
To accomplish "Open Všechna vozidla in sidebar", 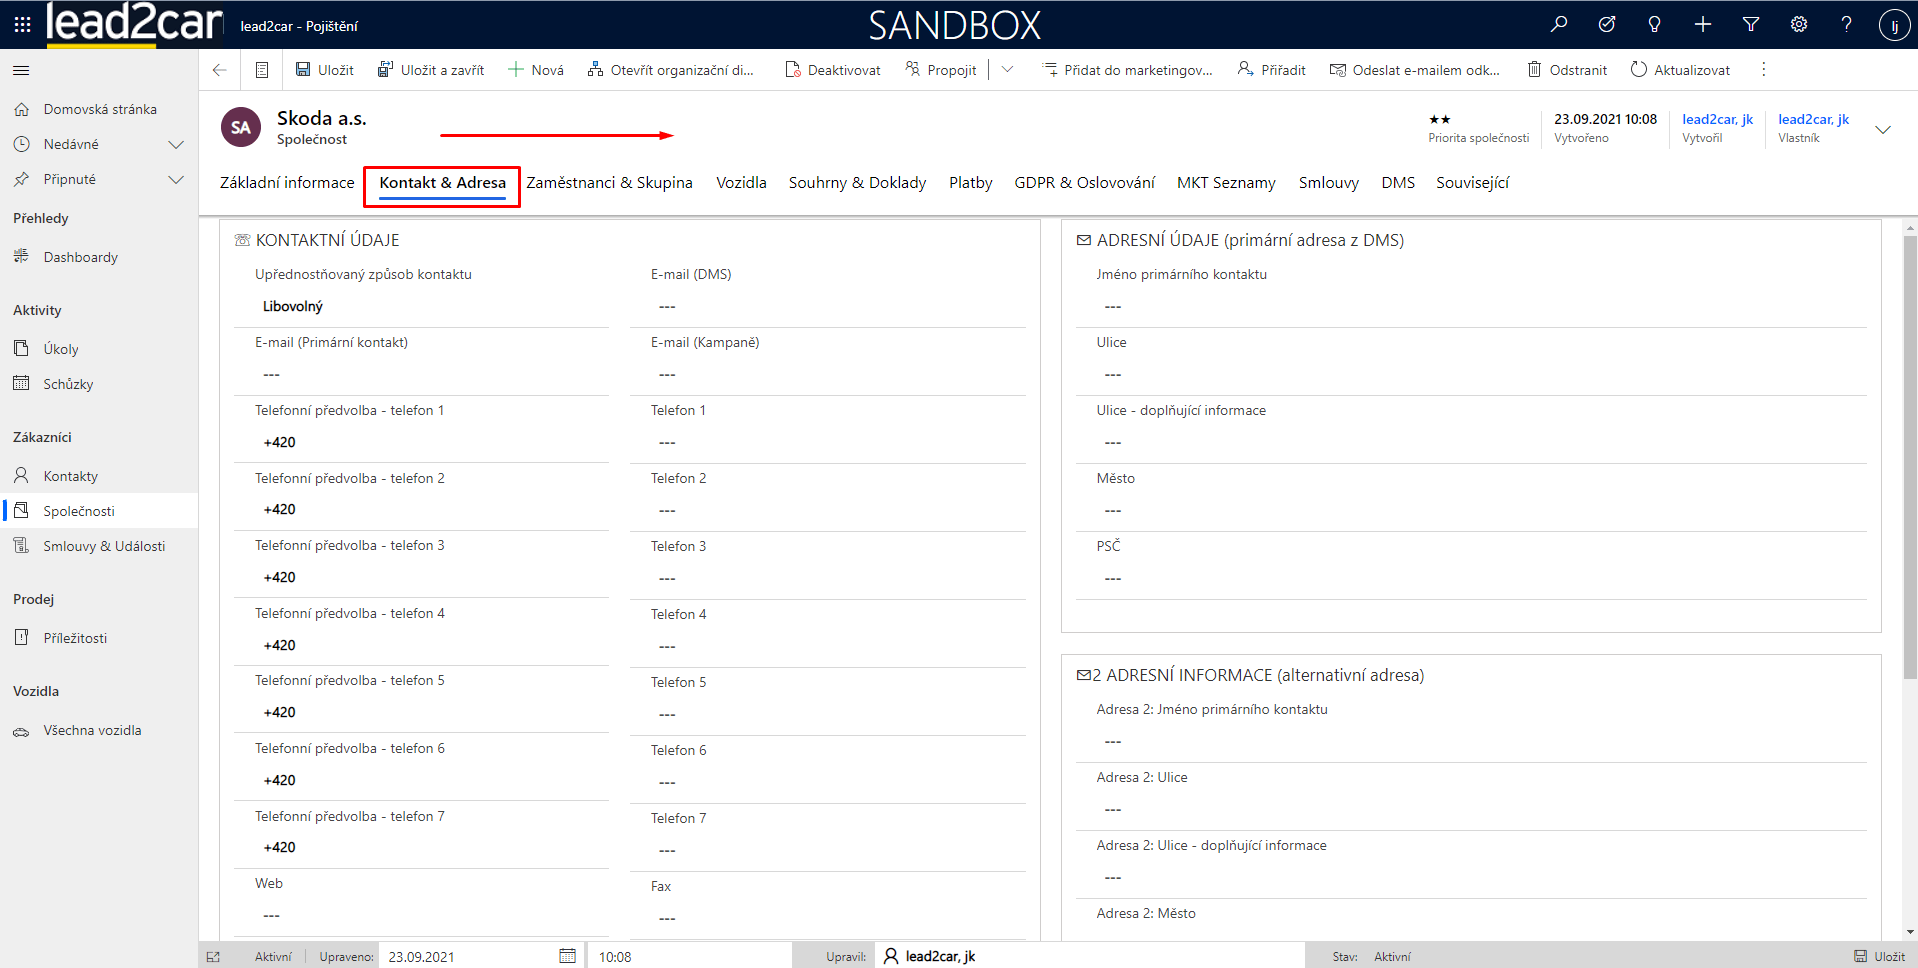I will [x=92, y=730].
